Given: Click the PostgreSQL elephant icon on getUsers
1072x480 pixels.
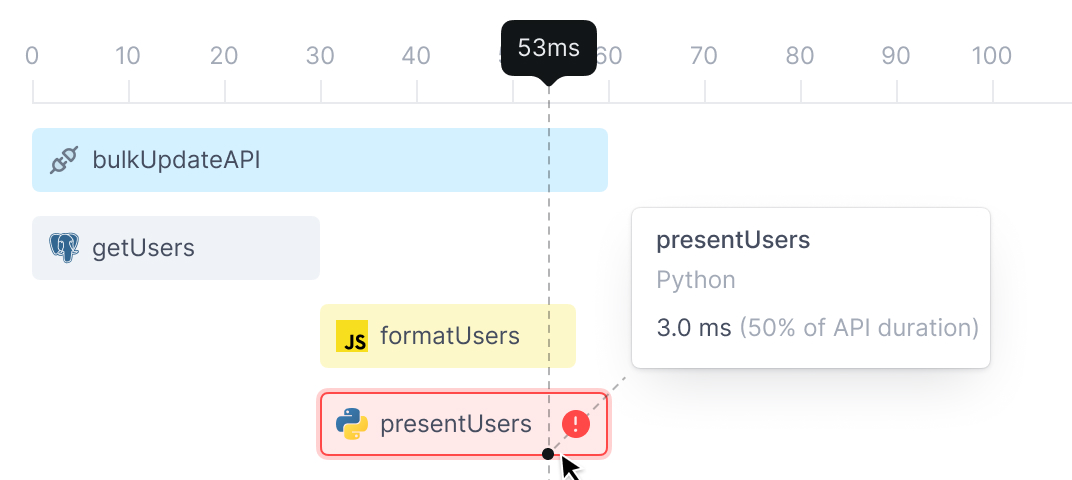Looking at the screenshot, I should 64,248.
